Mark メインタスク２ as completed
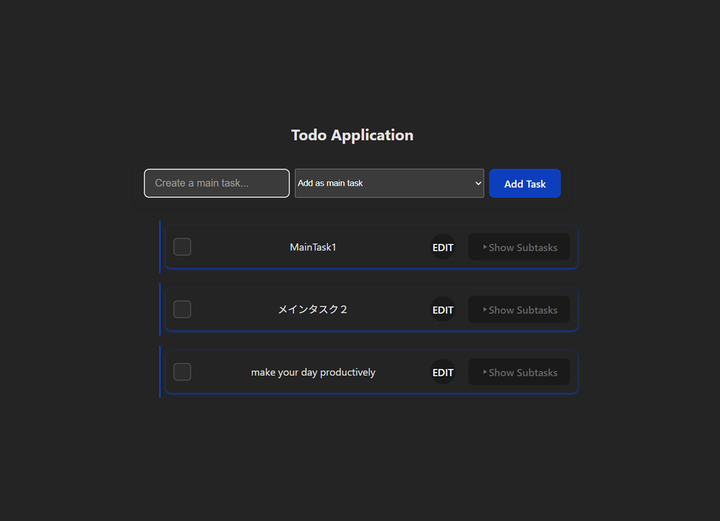The width and height of the screenshot is (720, 521). pos(182,310)
